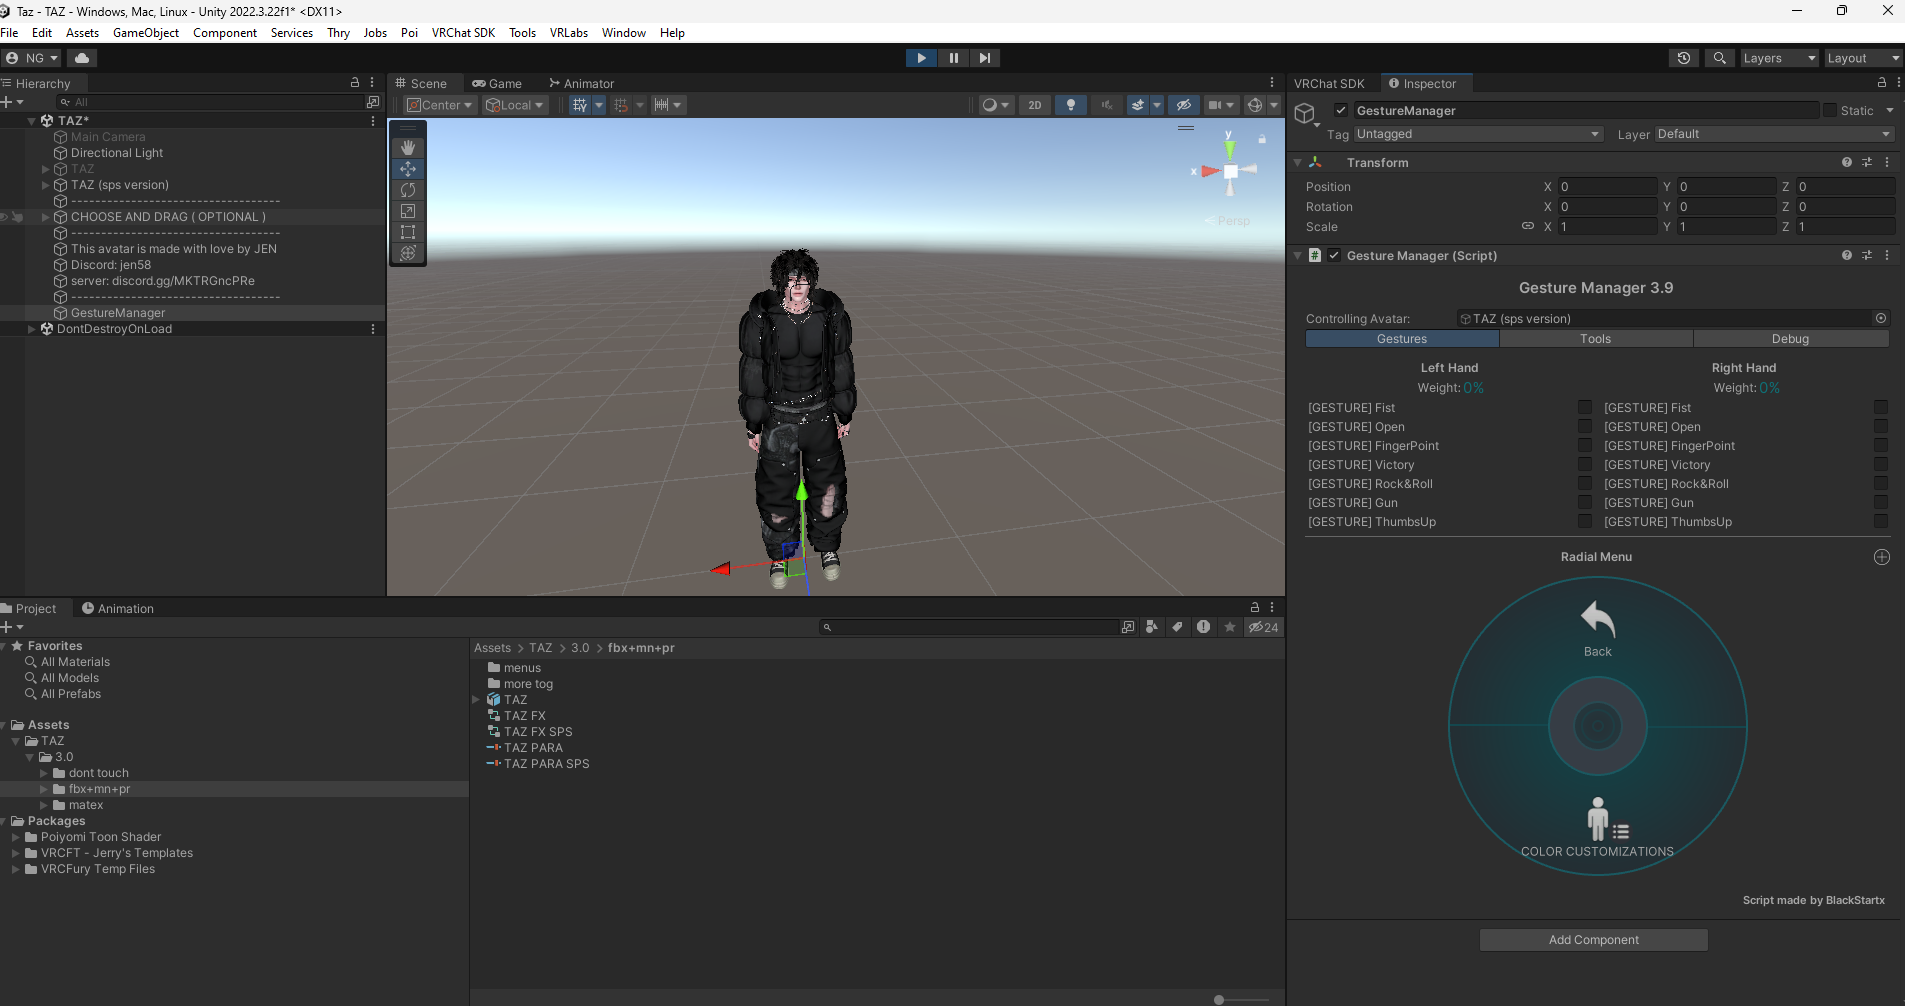Open the Undo History icon
The width and height of the screenshot is (1905, 1006).
1684,58
